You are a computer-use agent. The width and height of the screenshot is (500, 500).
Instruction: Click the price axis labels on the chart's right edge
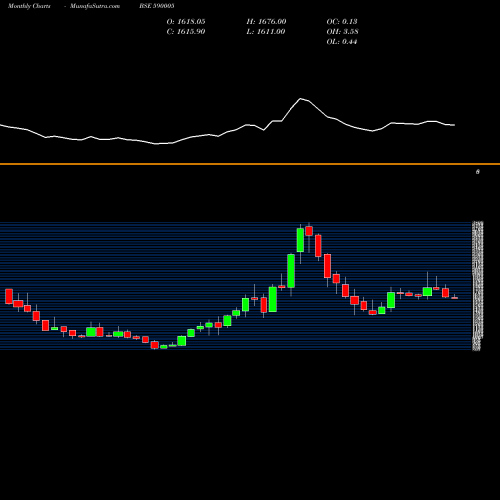477,286
